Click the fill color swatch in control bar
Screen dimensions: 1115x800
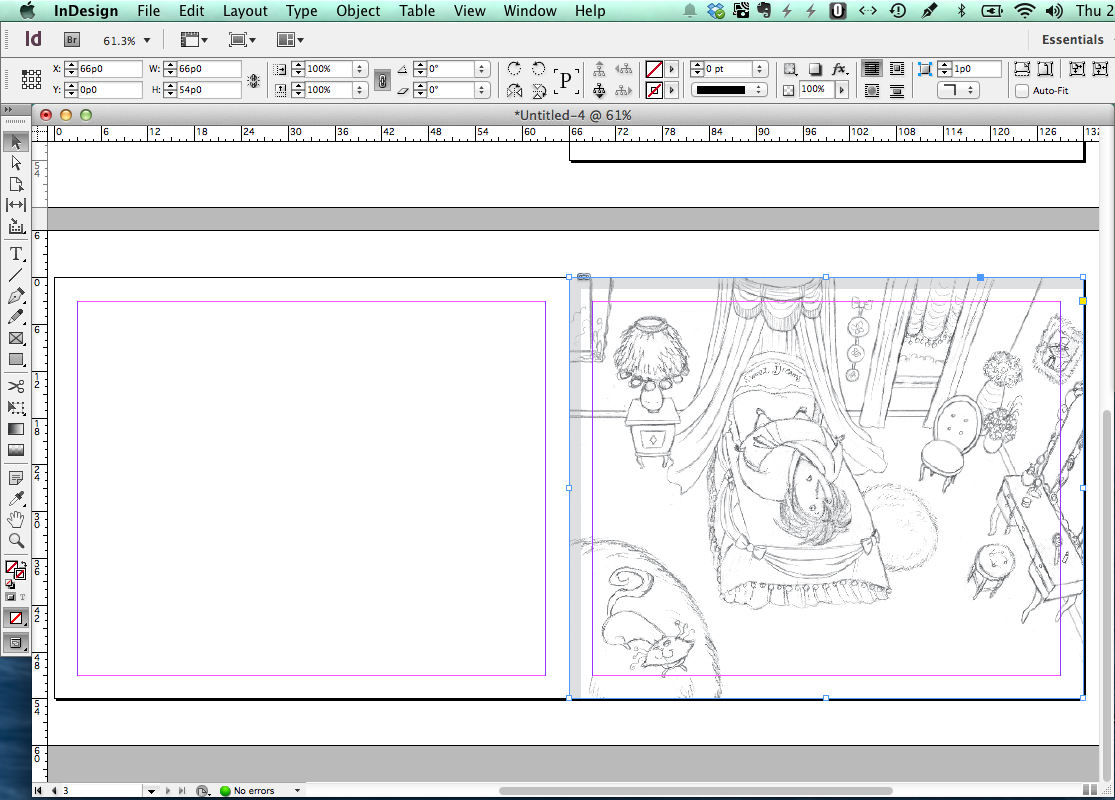coord(654,69)
